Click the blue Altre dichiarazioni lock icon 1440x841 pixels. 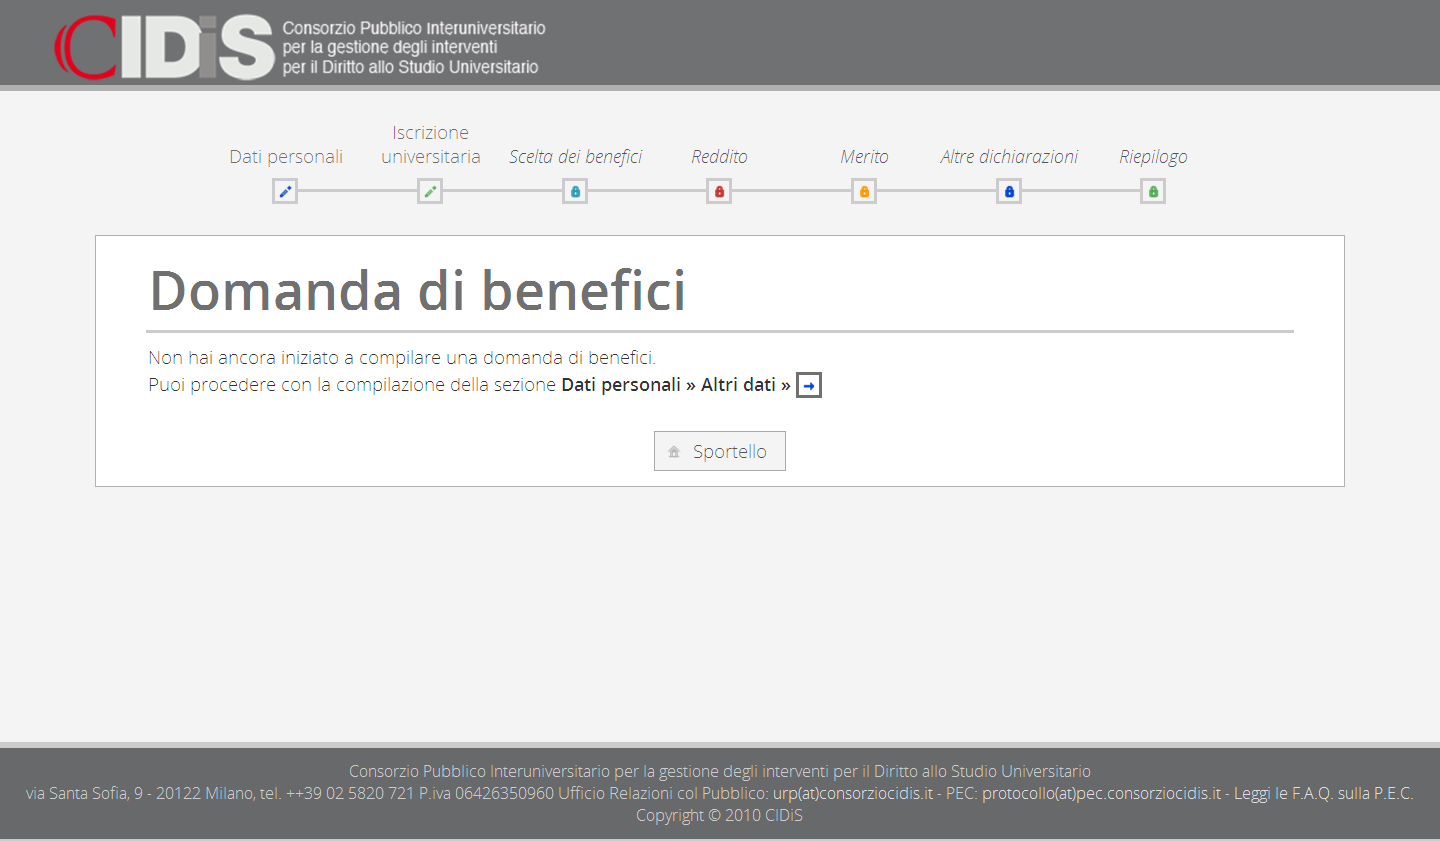[x=1009, y=191]
